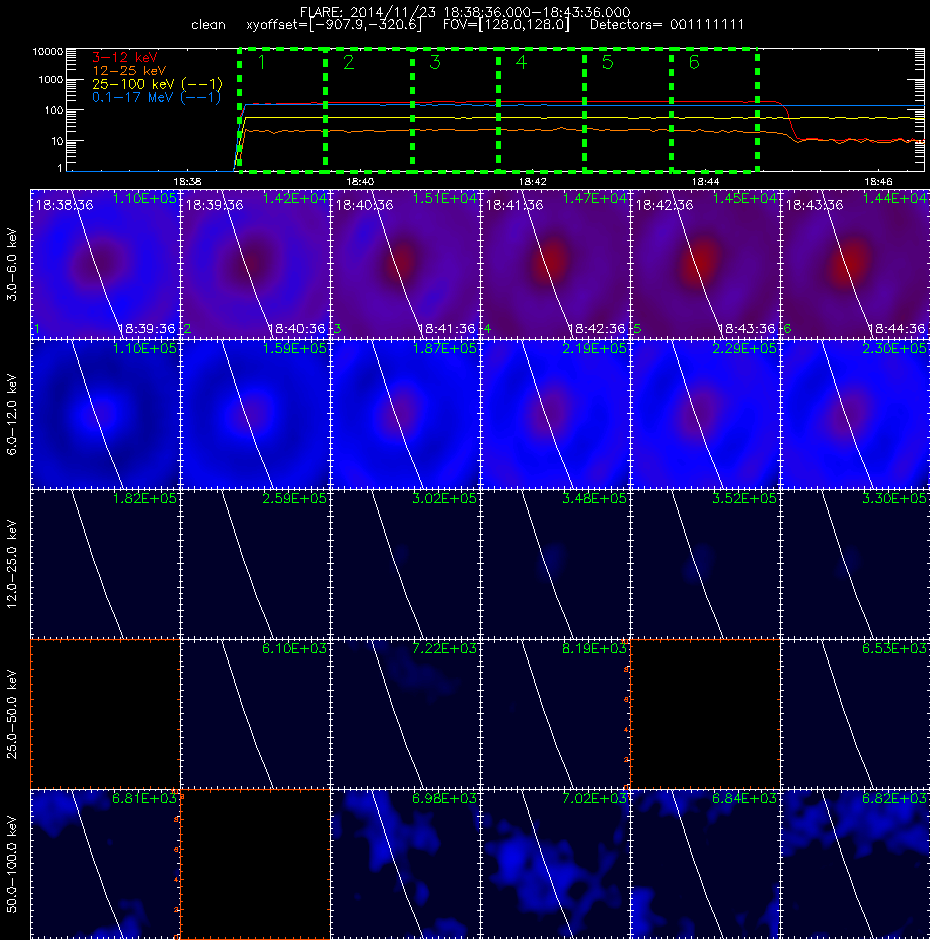Click the '18:44' tick label on light curve axis
This screenshot has height=940, width=930.
click(x=705, y=181)
